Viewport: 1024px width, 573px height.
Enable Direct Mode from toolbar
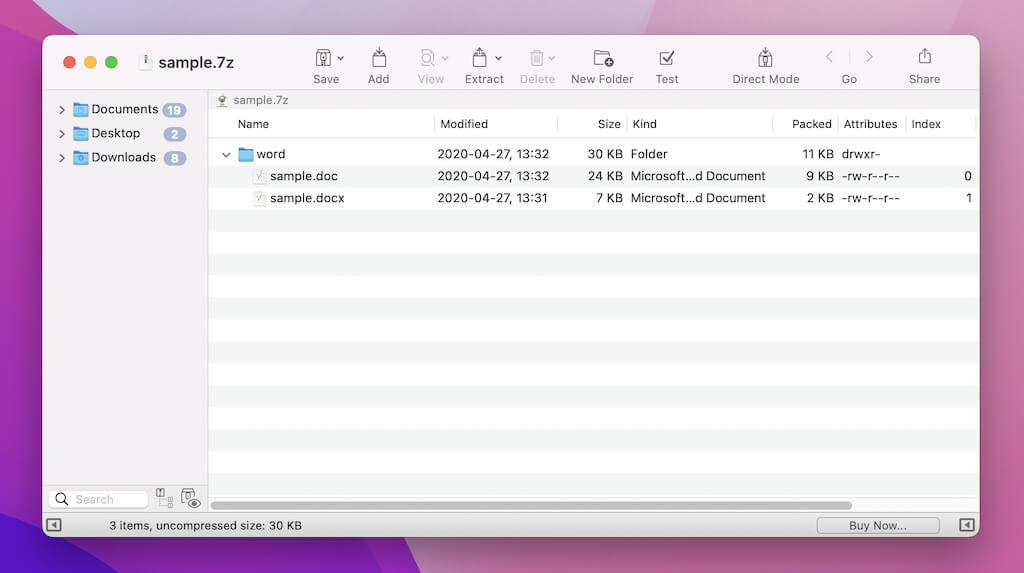pyautogui.click(x=765, y=58)
